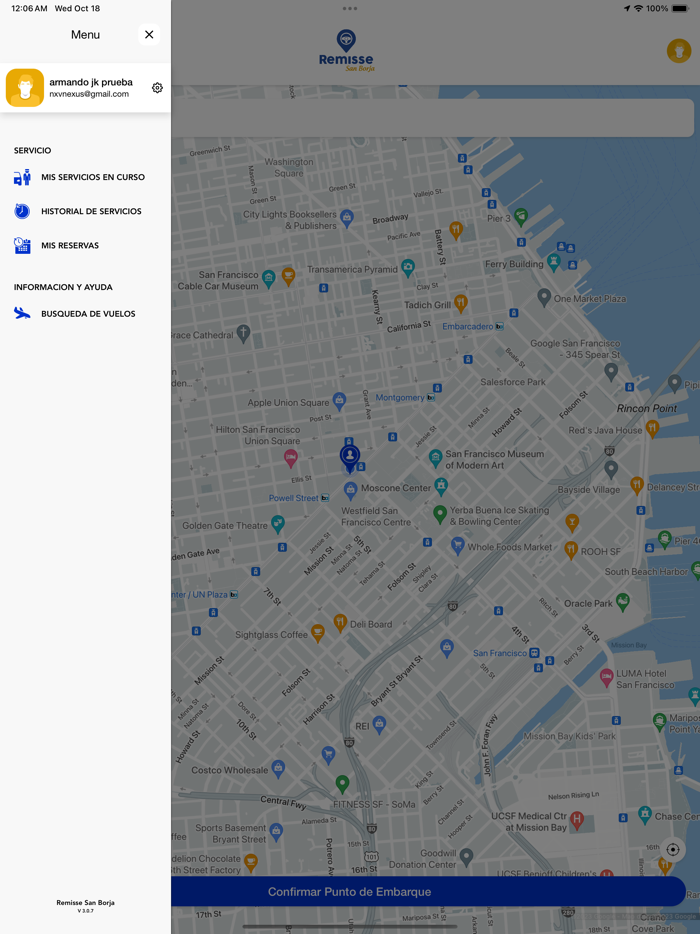
Task: Tap Goodwill Donation Center marker
Action: pos(466,858)
